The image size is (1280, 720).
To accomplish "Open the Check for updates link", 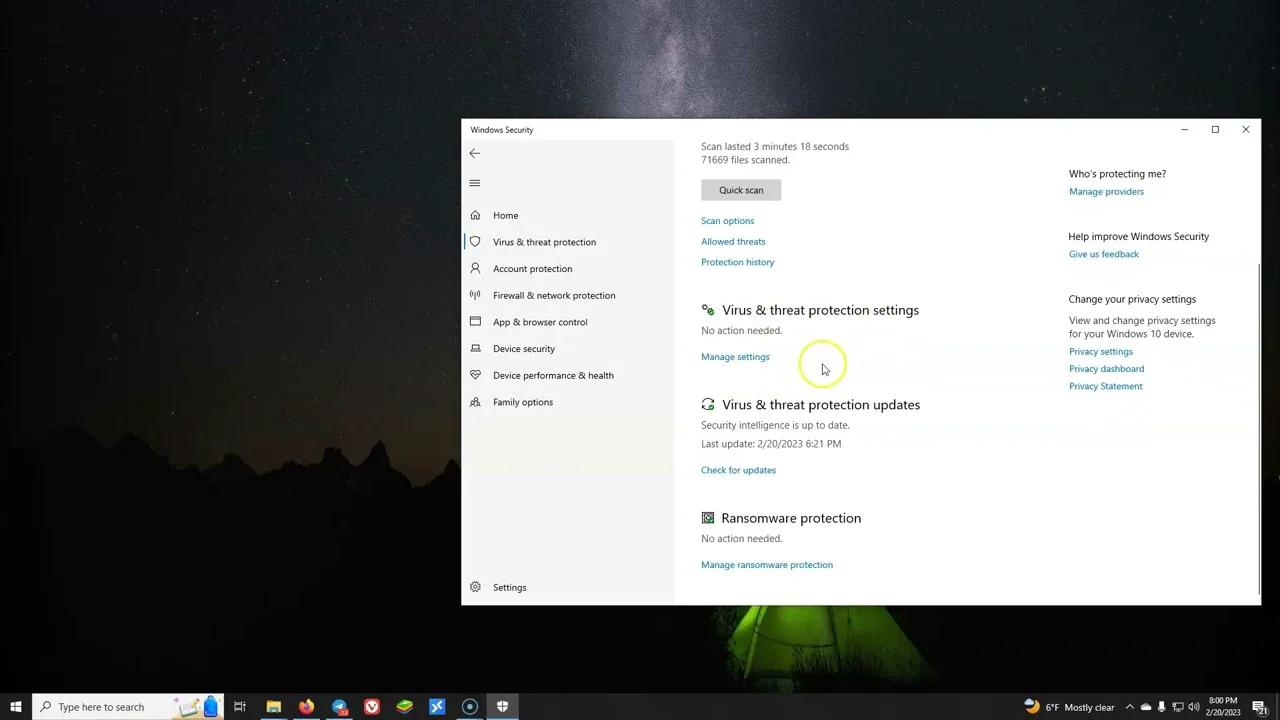I will click(738, 470).
